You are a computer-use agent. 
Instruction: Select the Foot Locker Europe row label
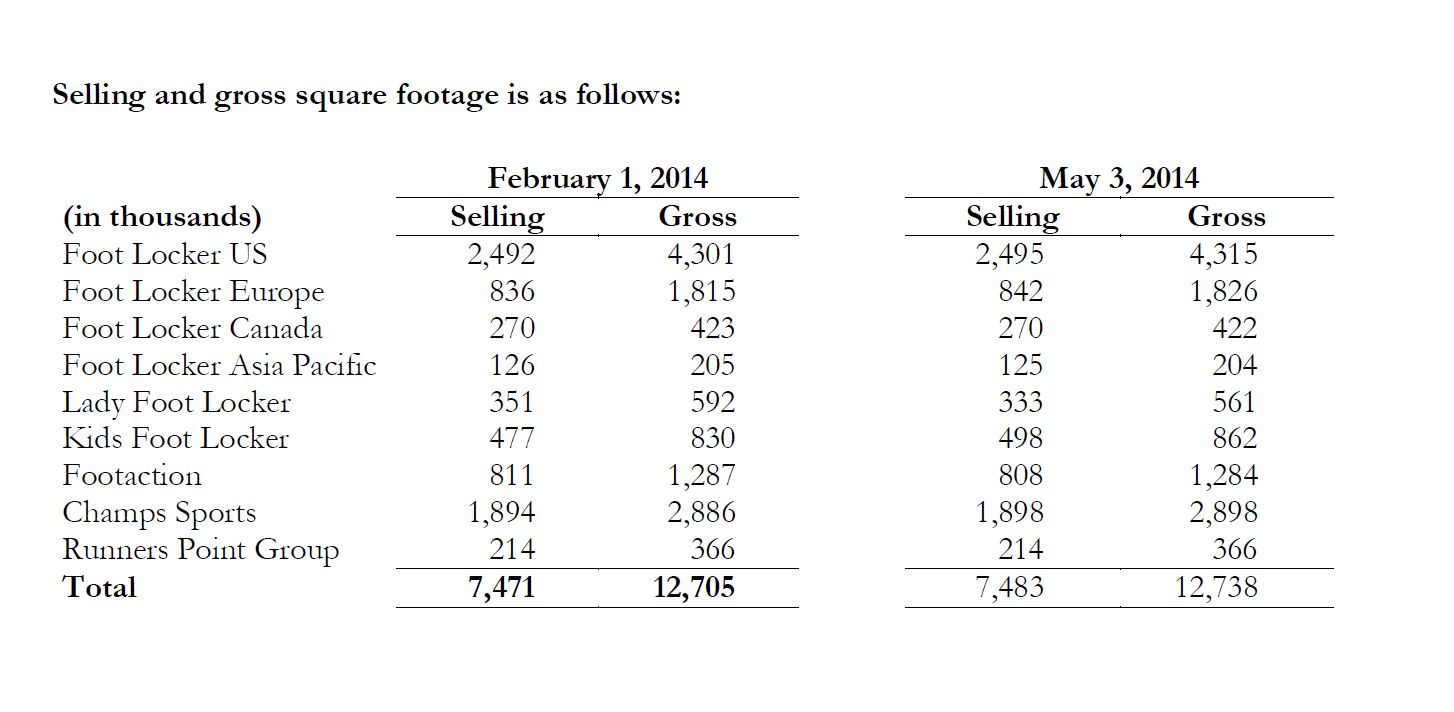click(x=193, y=292)
